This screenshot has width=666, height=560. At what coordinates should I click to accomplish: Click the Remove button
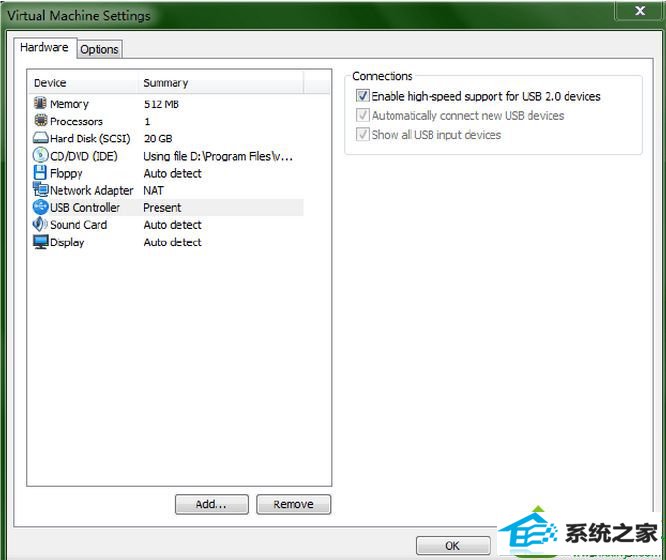[x=293, y=504]
